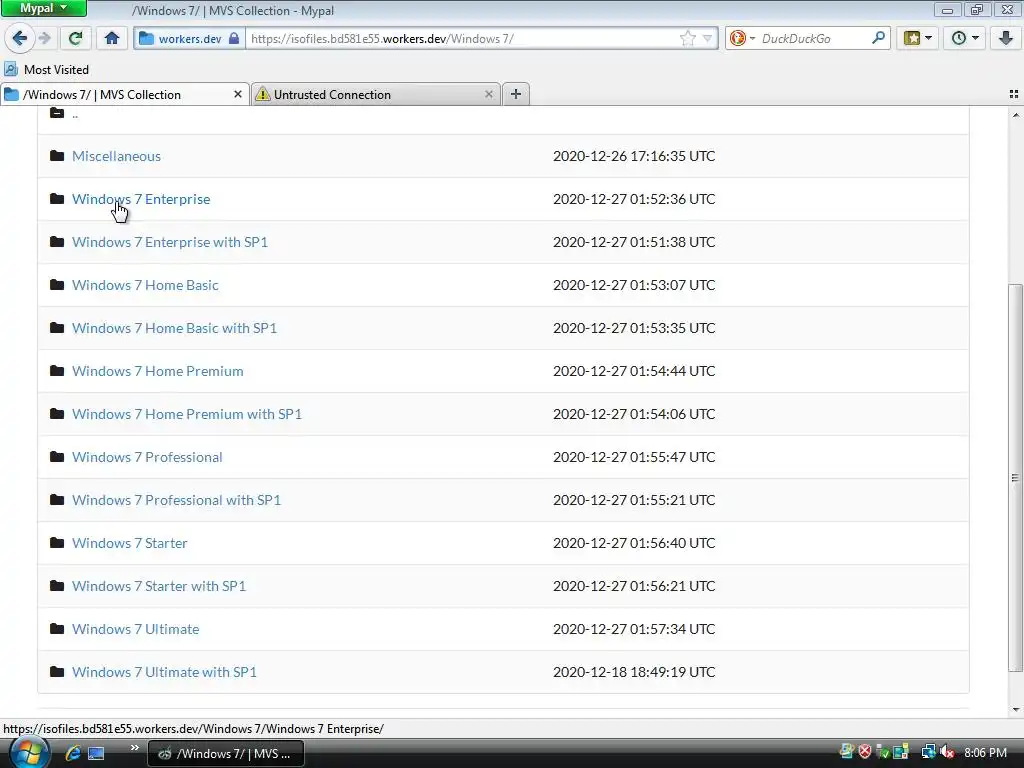Bookmark this page with the star icon
Image resolution: width=1024 pixels, height=768 pixels.
click(687, 39)
